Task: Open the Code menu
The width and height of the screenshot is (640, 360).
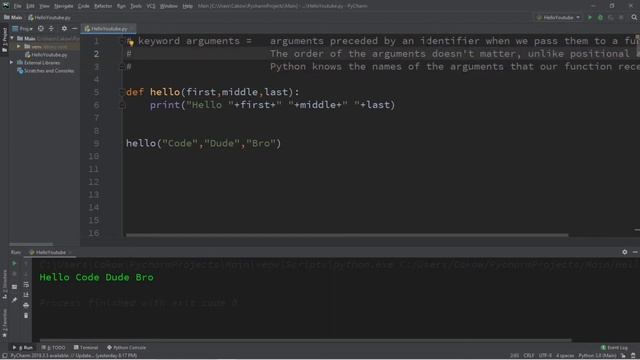Action: click(x=84, y=6)
